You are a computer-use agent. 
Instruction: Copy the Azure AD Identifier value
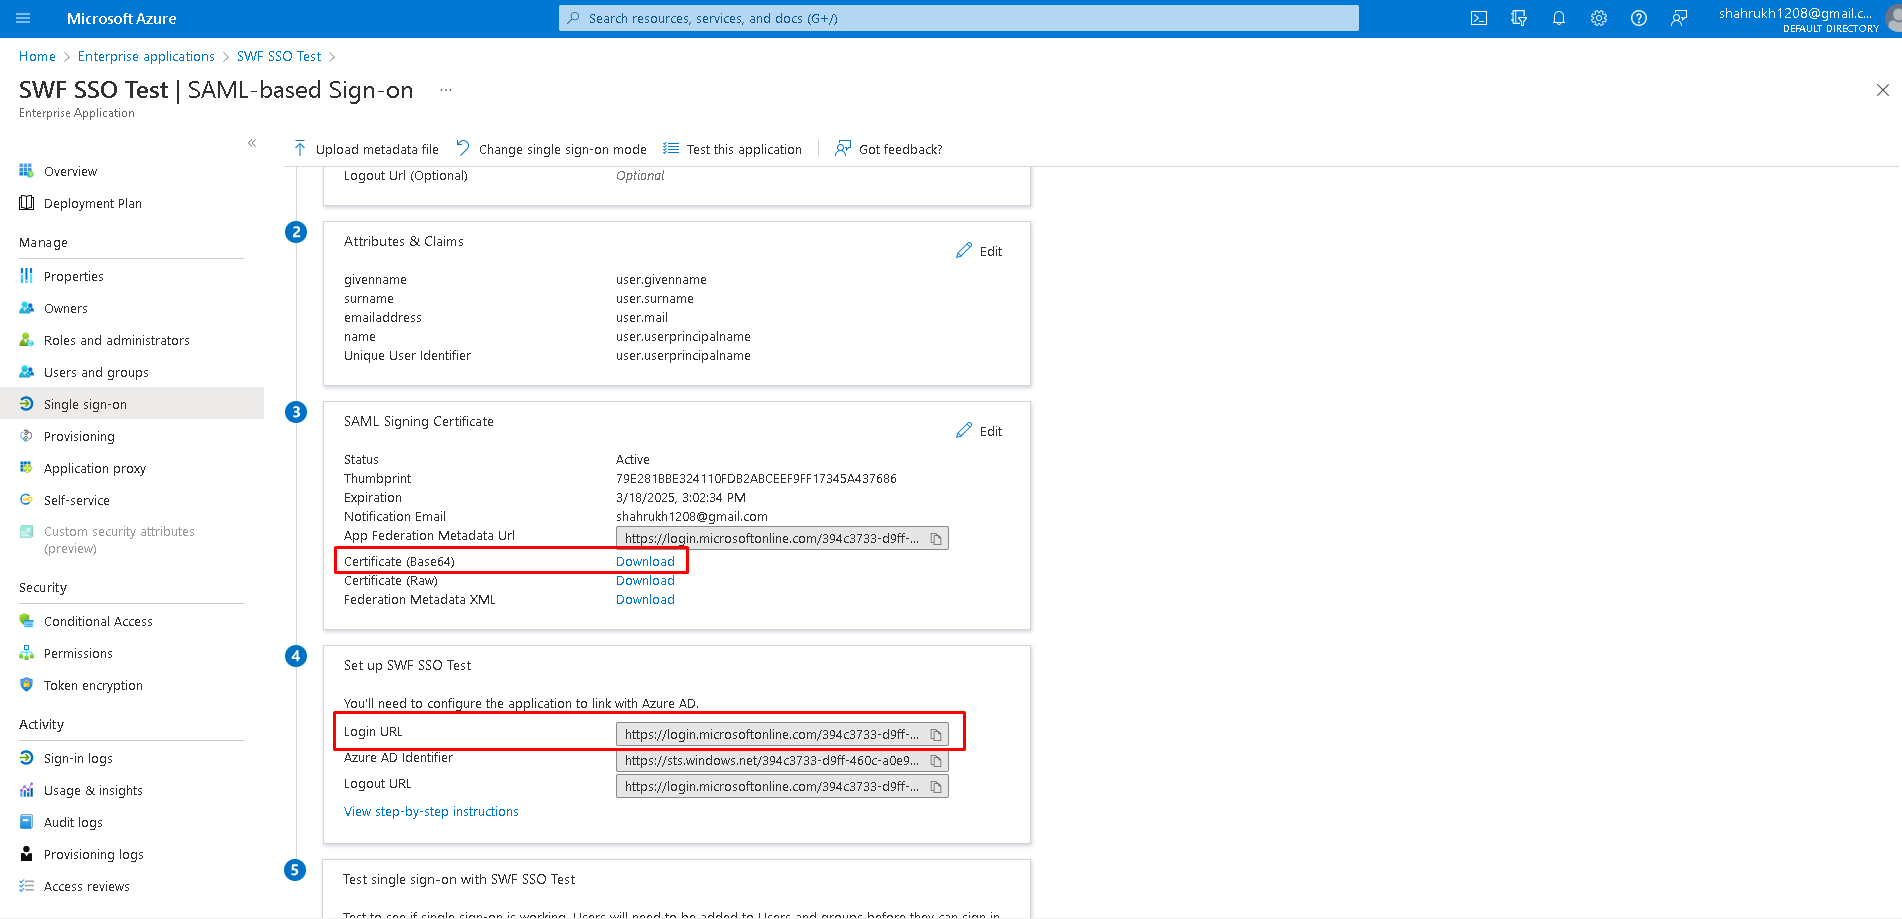(936, 761)
